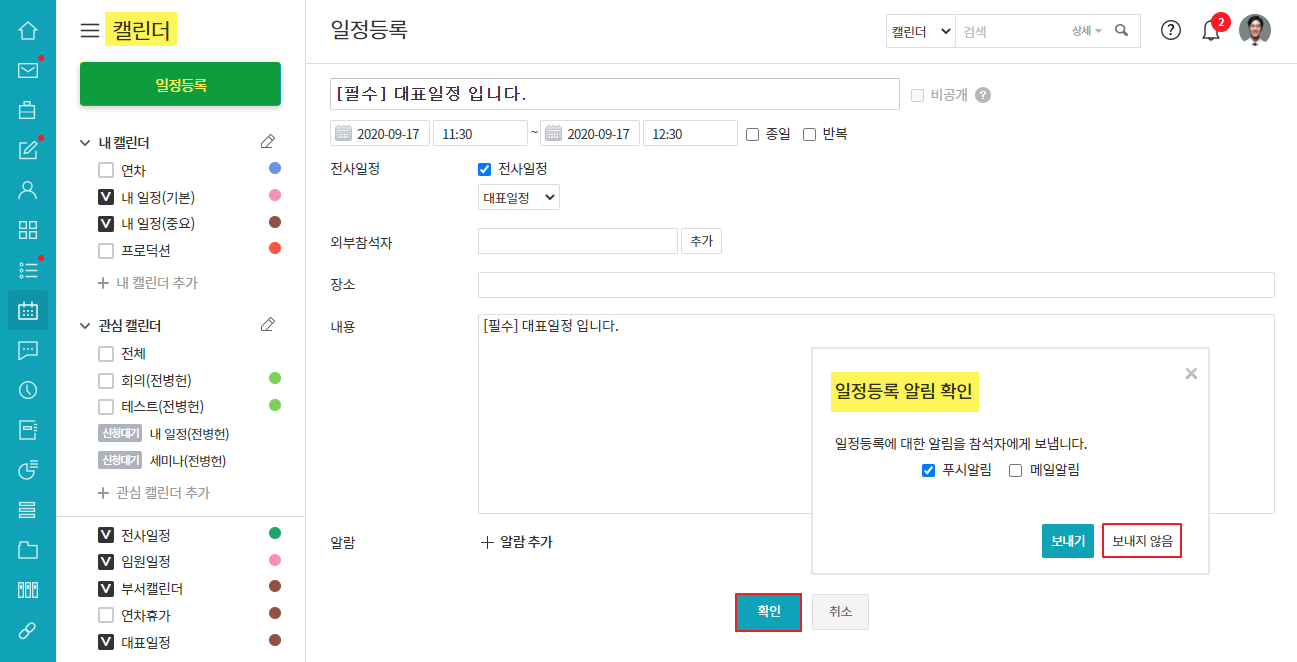Open the contacts person icon in sidebar
1297x662 pixels.
28,190
